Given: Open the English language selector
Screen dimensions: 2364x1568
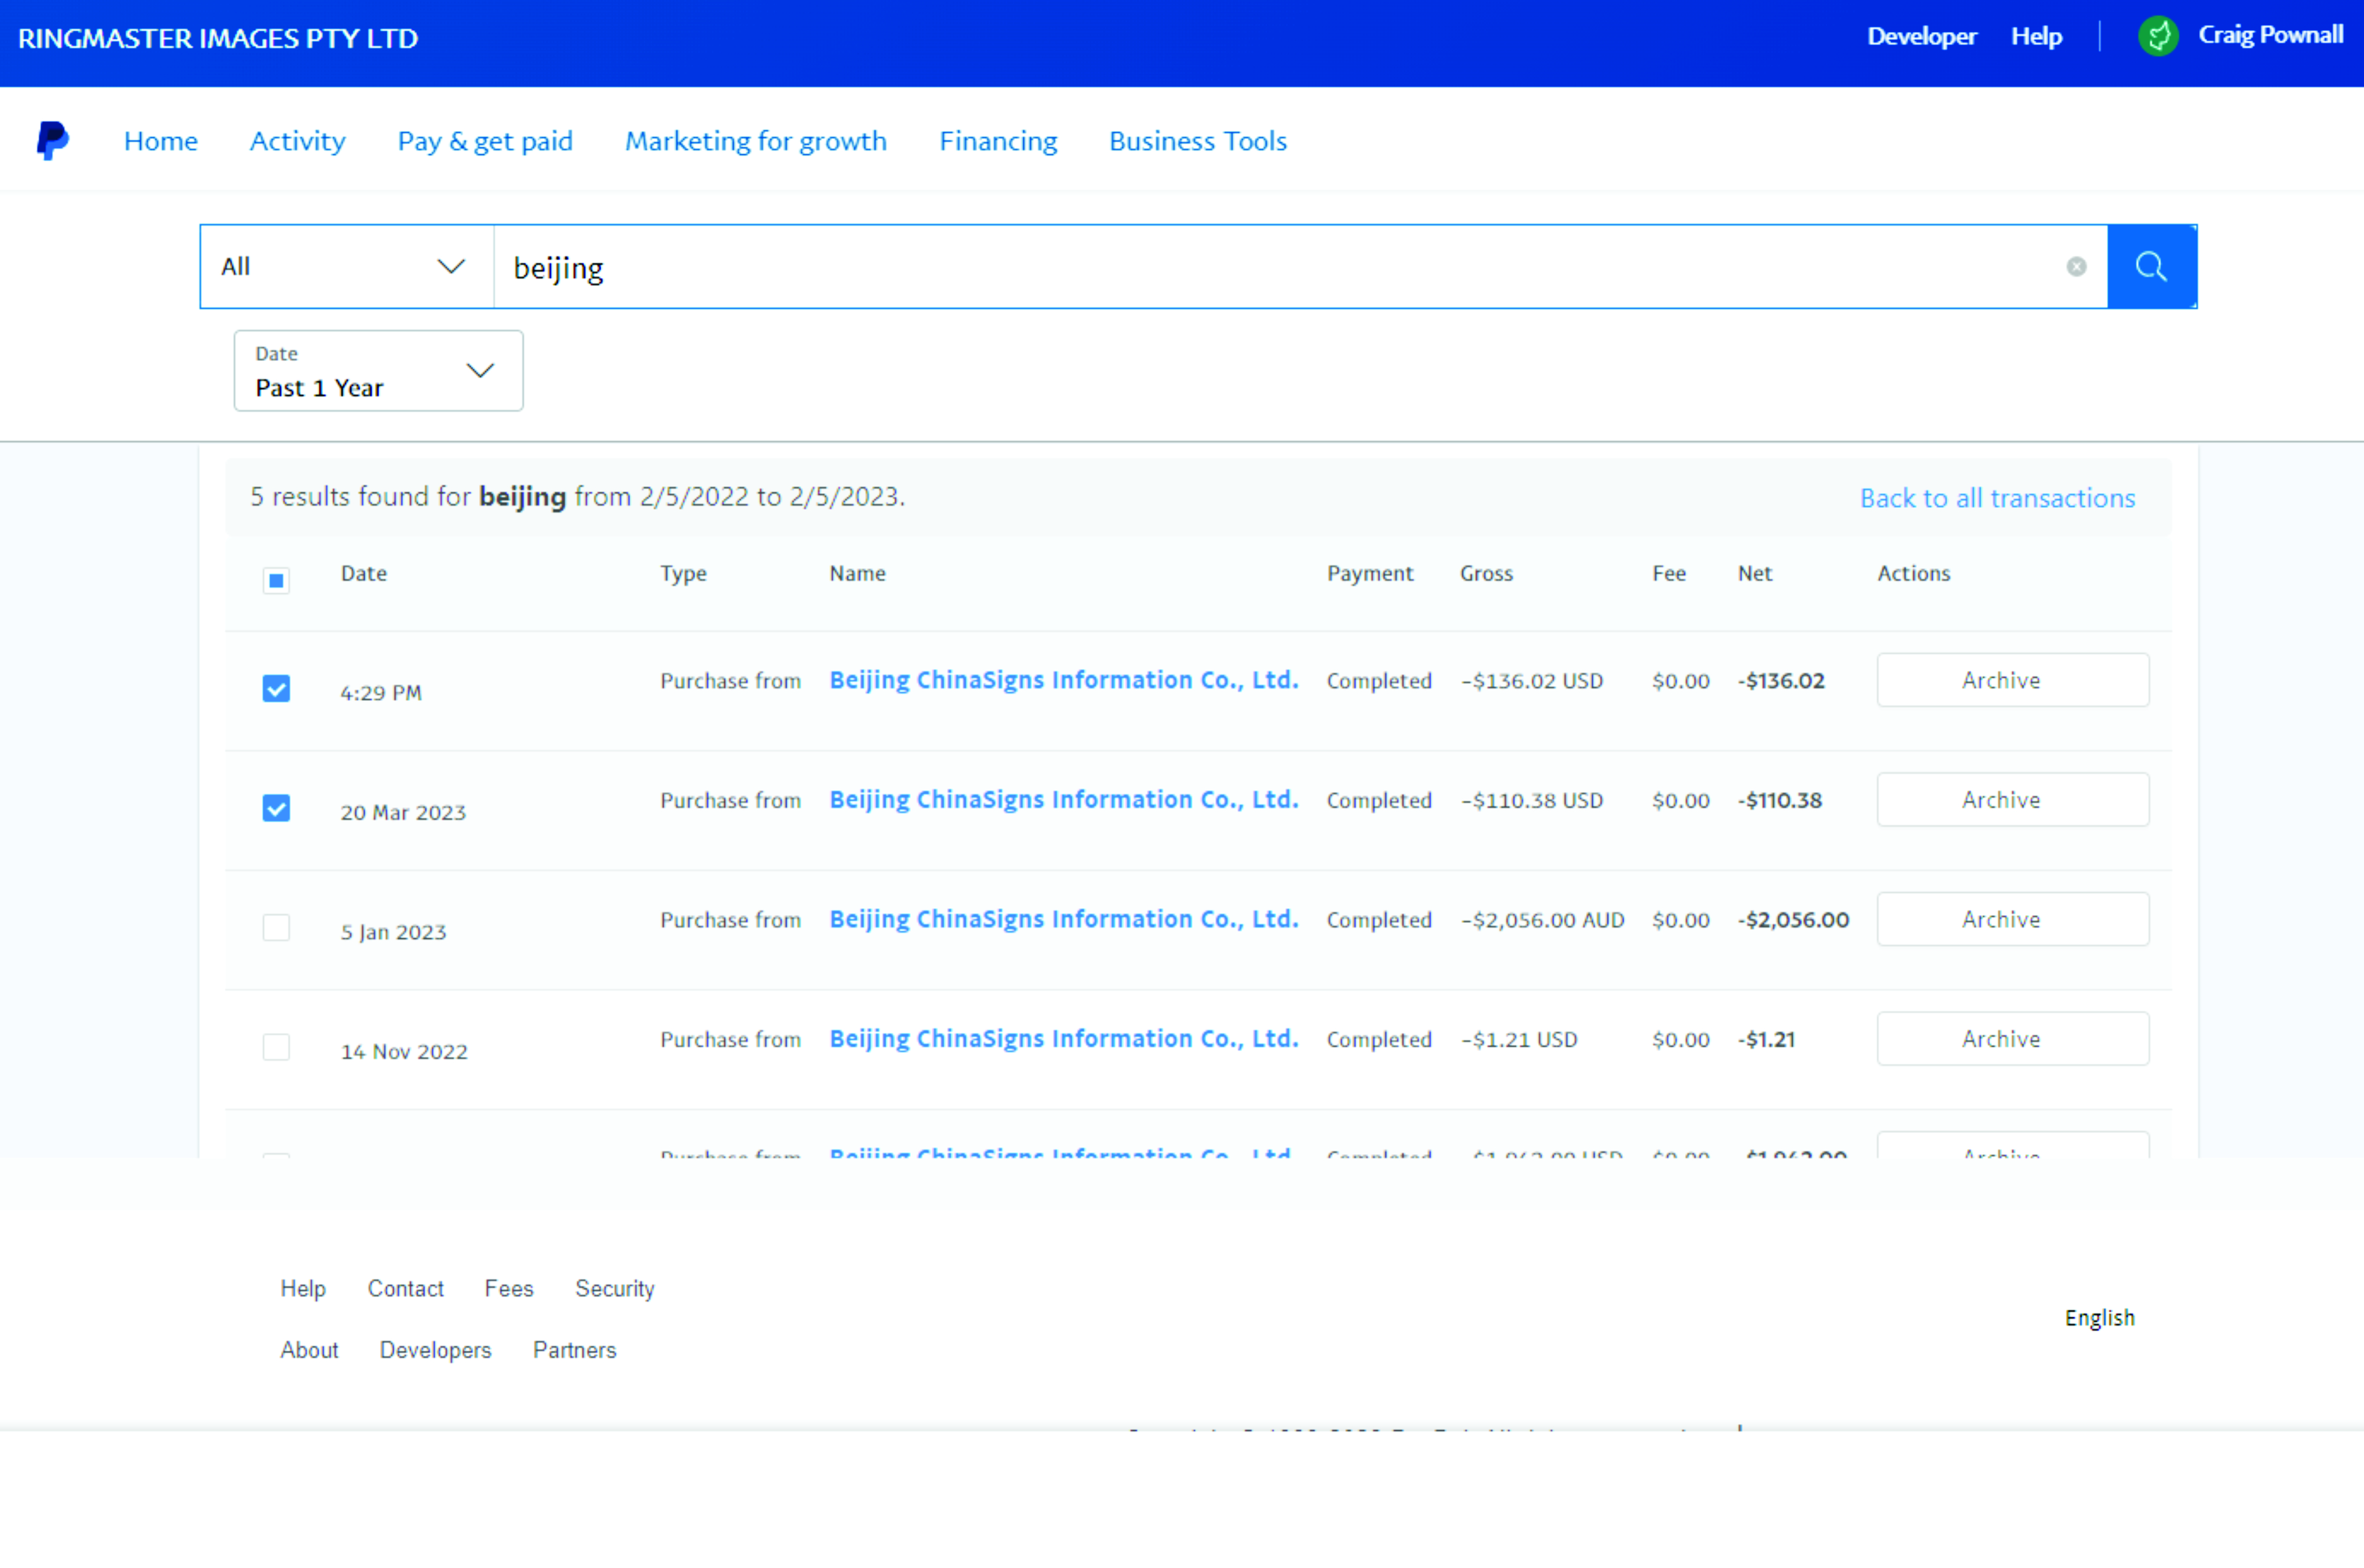Looking at the screenshot, I should pos(2099,1318).
